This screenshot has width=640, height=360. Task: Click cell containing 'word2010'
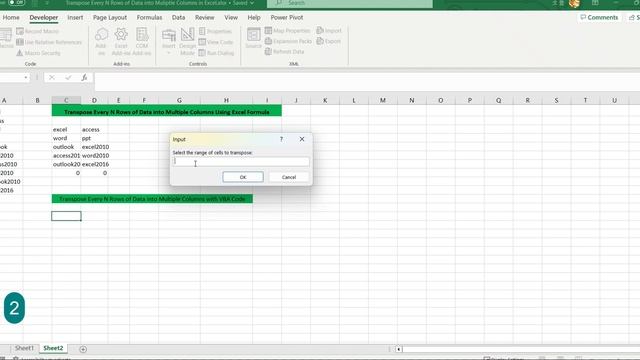click(x=94, y=156)
